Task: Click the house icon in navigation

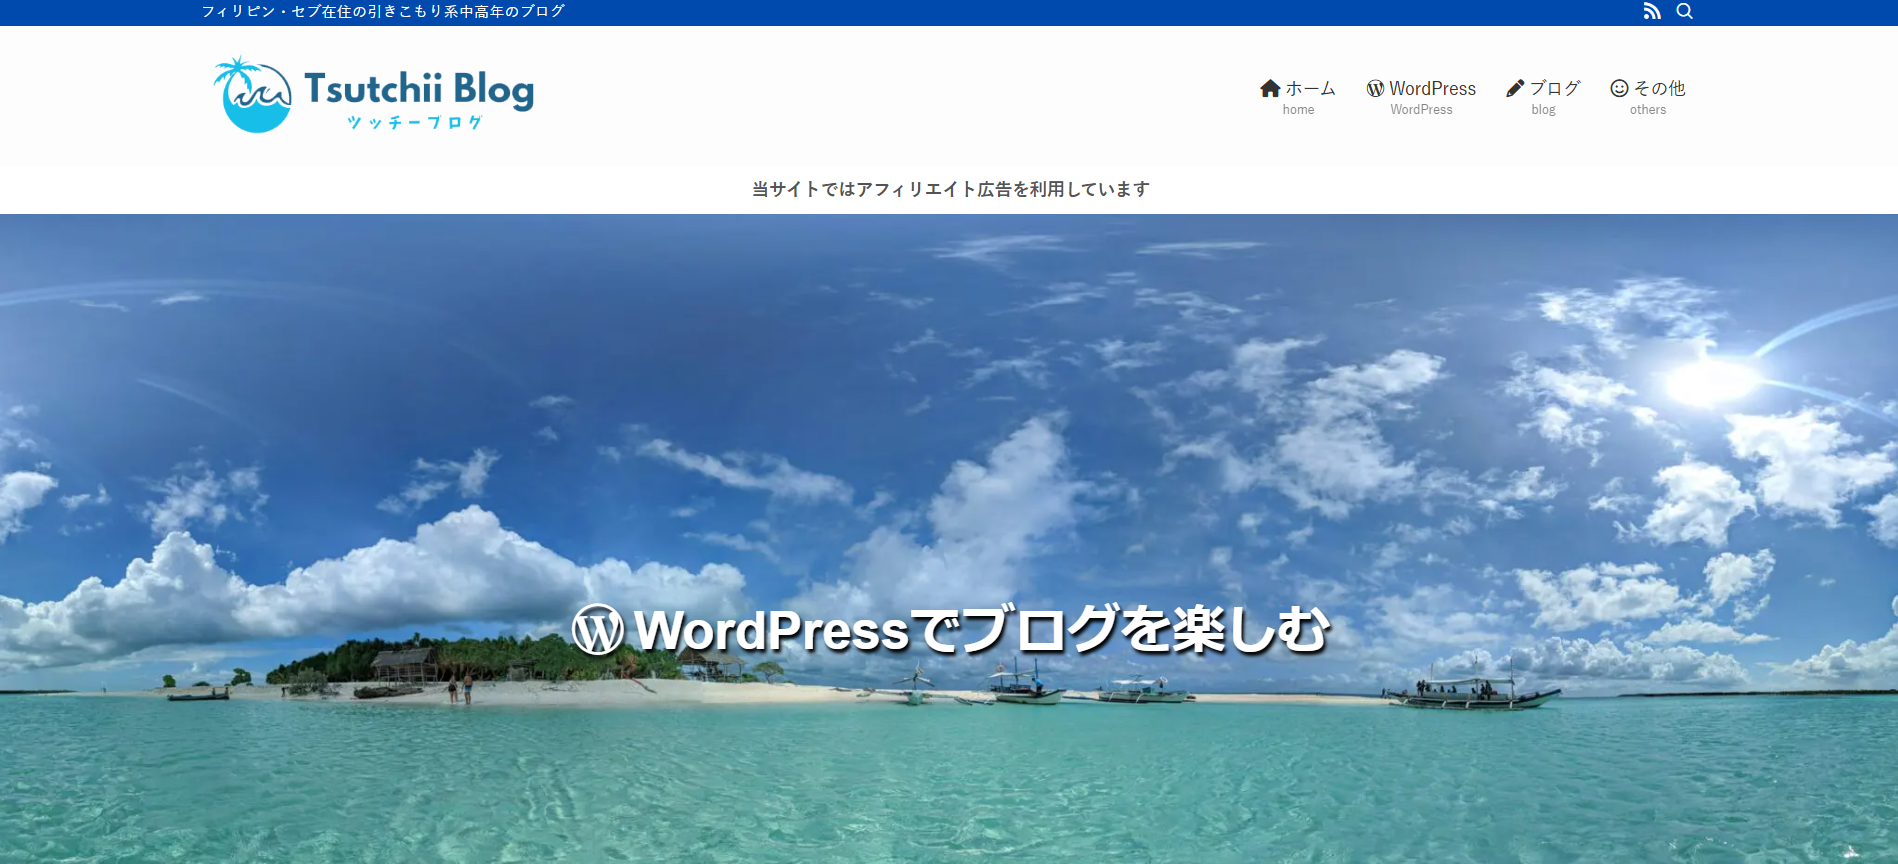Action: 1270,88
